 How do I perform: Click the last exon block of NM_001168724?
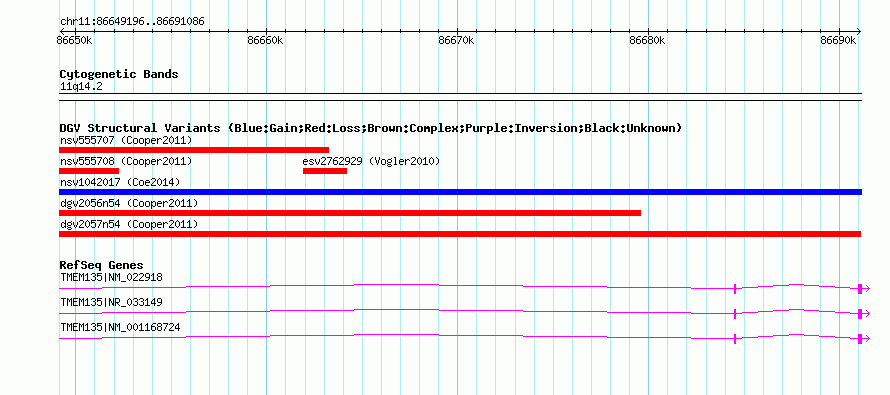pos(860,338)
